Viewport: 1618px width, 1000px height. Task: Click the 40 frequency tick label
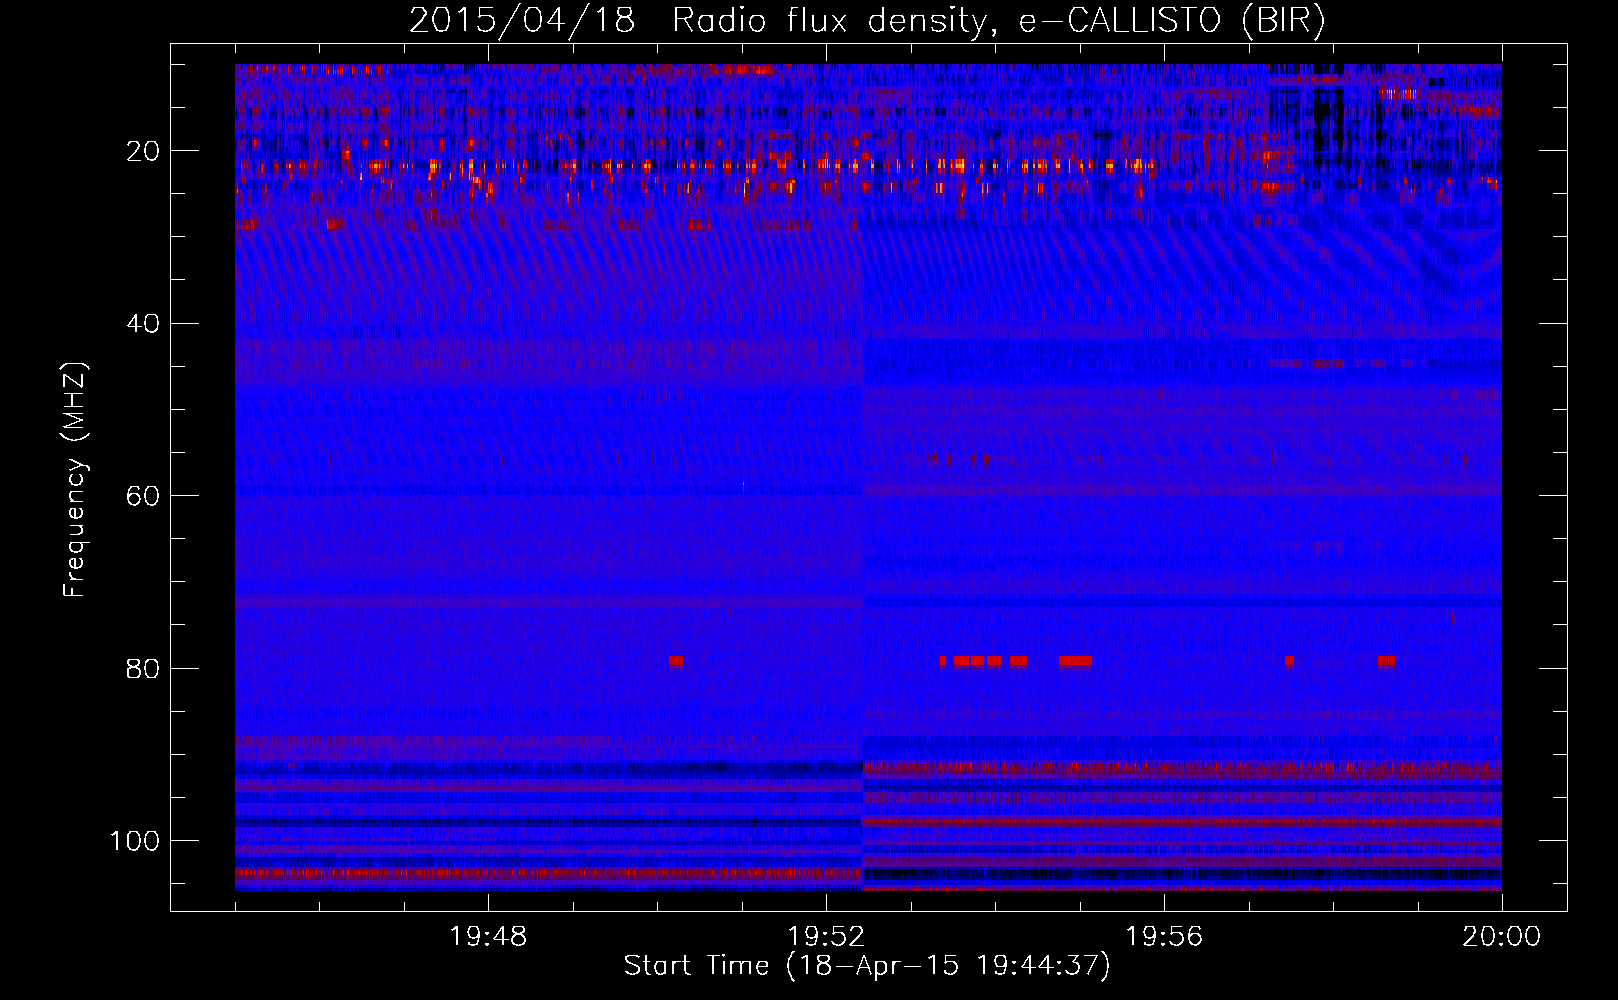[x=143, y=324]
